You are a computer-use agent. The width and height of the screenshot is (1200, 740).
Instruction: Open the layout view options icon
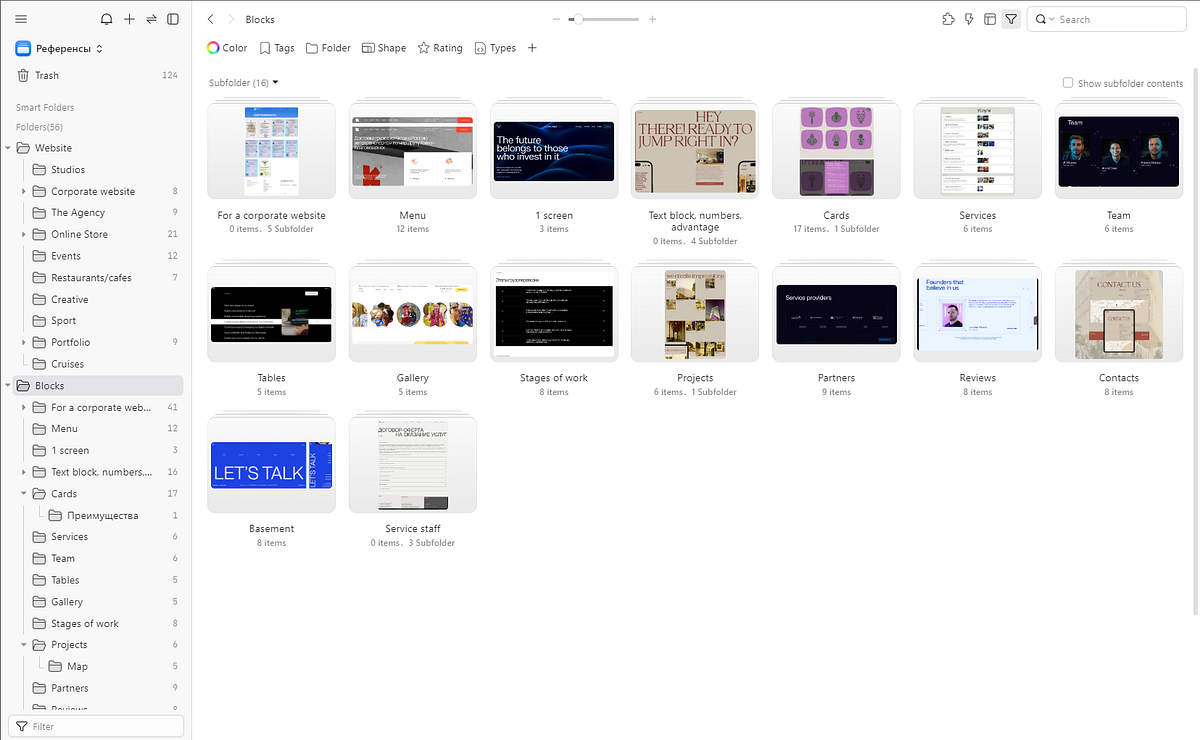(990, 19)
